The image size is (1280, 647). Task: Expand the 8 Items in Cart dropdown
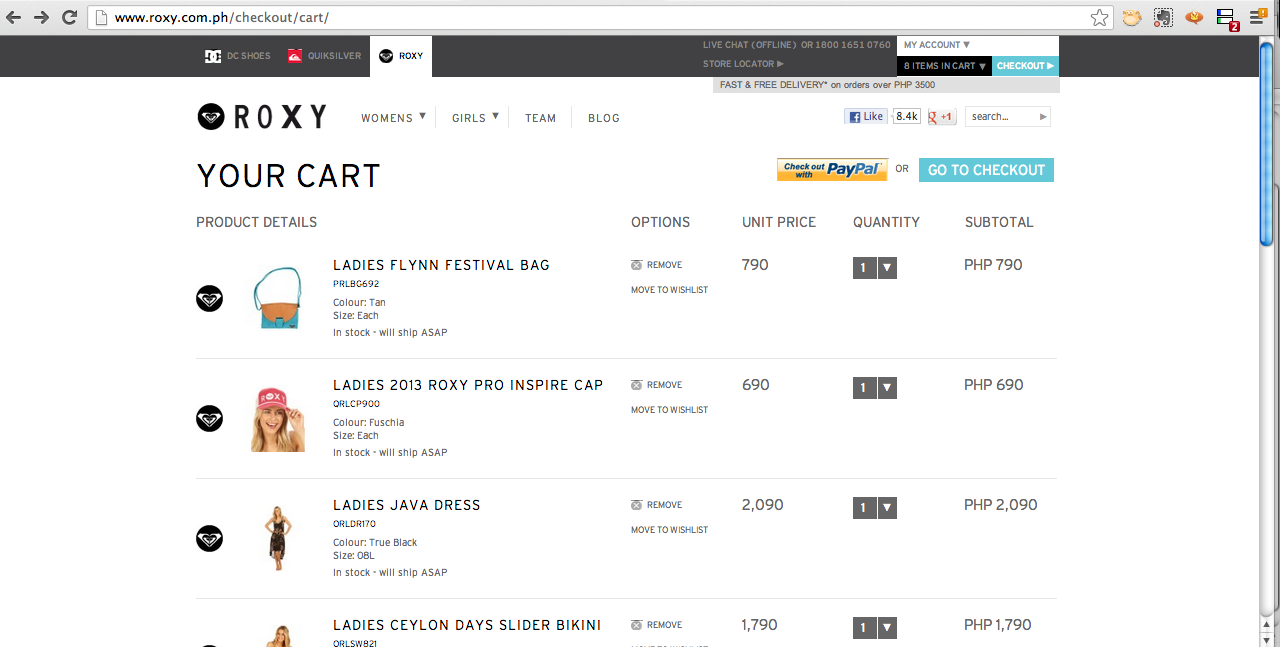(945, 66)
